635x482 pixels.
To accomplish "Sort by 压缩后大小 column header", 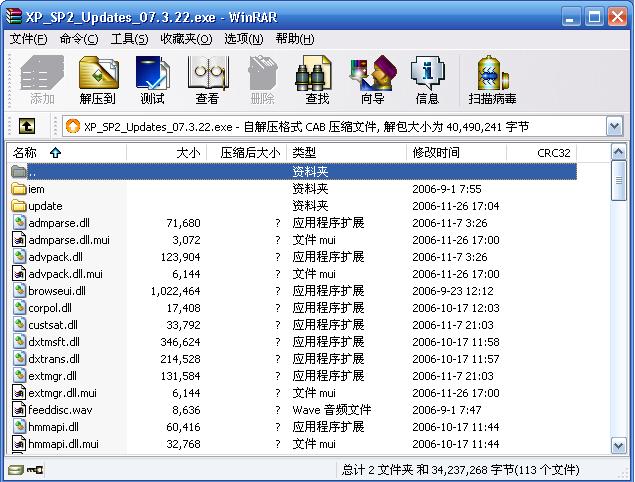I will click(x=247, y=153).
